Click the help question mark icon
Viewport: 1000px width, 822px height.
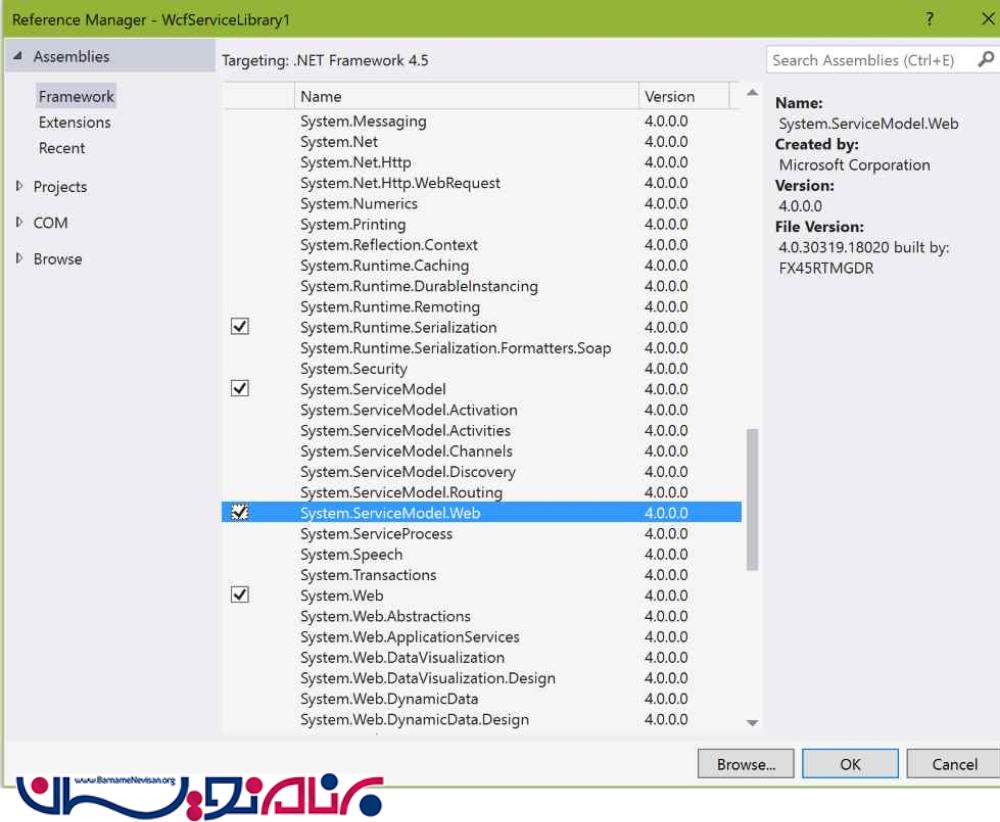930,19
